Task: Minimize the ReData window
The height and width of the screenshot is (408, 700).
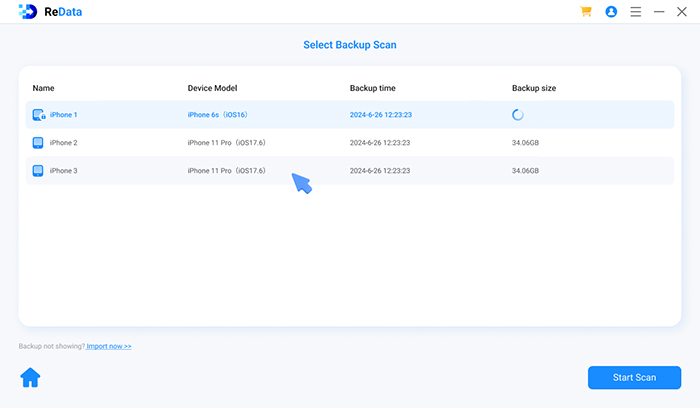Action: 660,12
